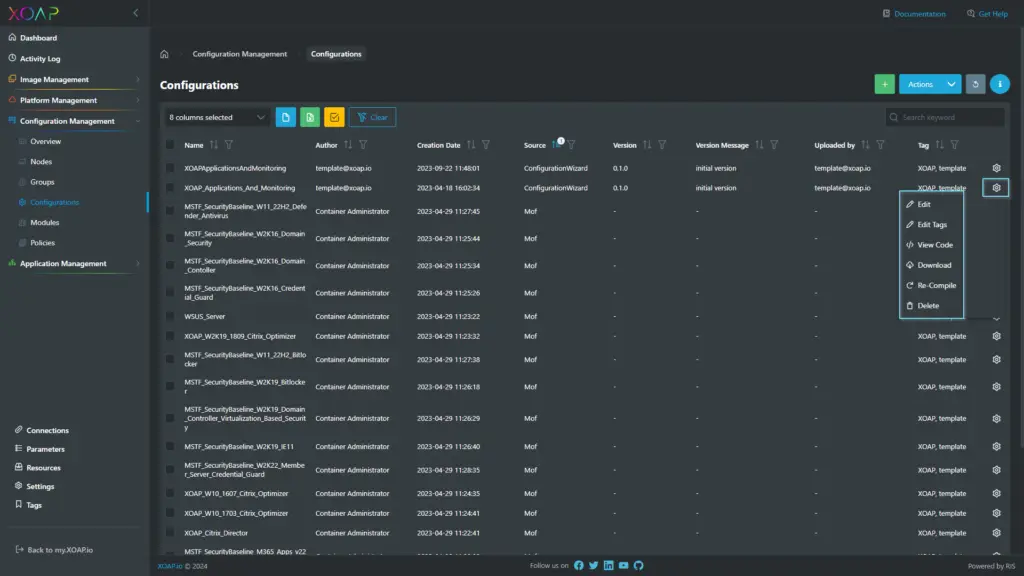This screenshot has height=576, width=1024.
Task: Click the green export spreadsheet icon
Action: 310,118
